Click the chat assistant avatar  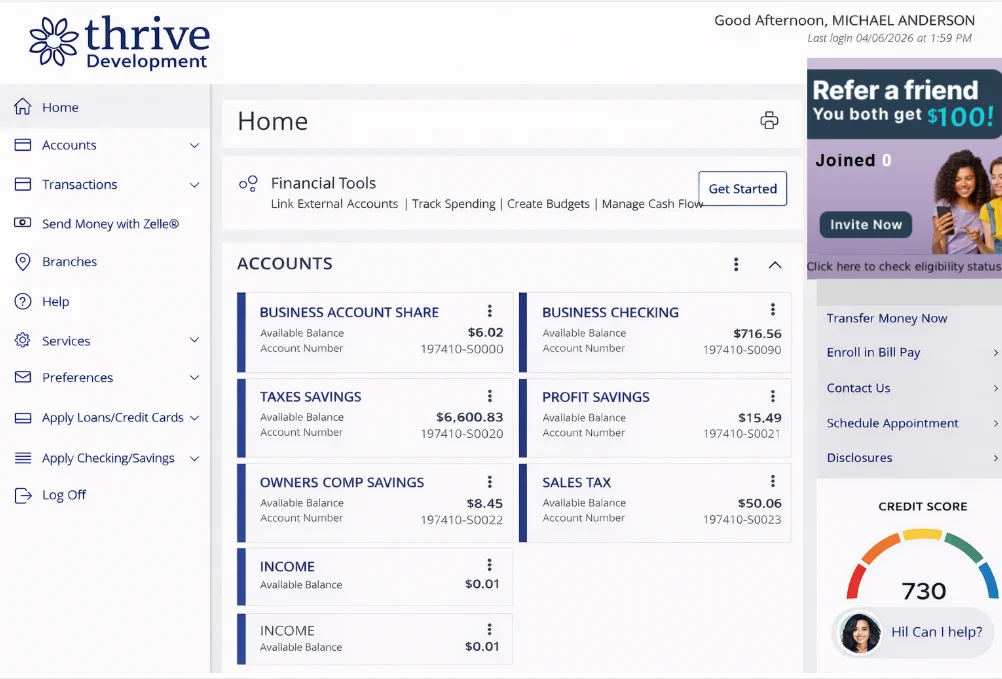tap(859, 632)
